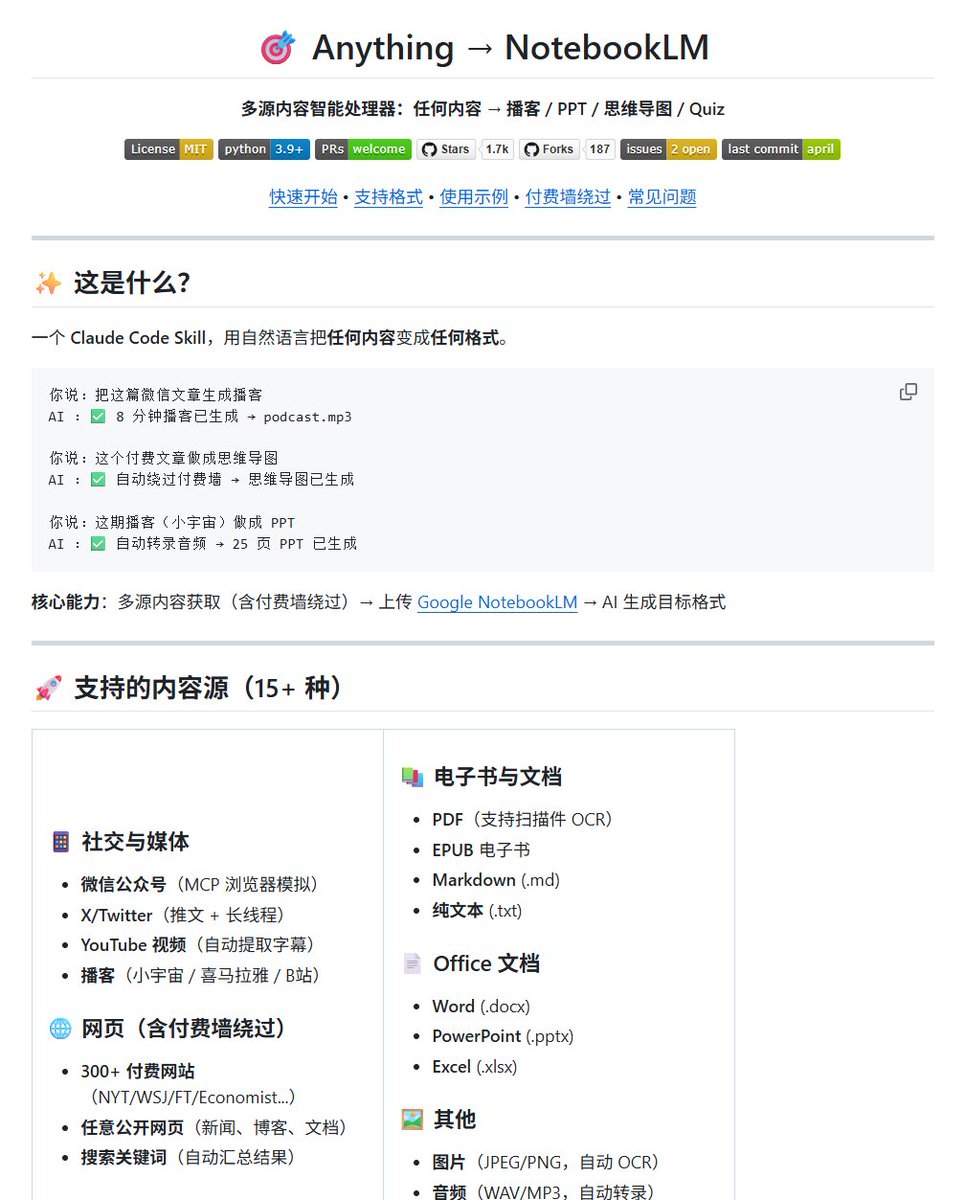Click the GitHub Stars badge
The height and width of the screenshot is (1200, 965).
pos(446,149)
